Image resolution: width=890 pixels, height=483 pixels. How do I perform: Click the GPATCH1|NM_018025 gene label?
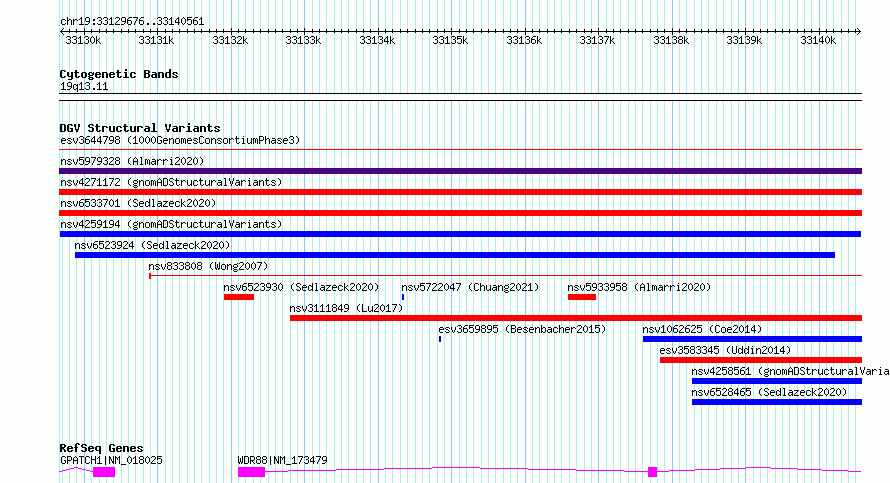coord(111,460)
